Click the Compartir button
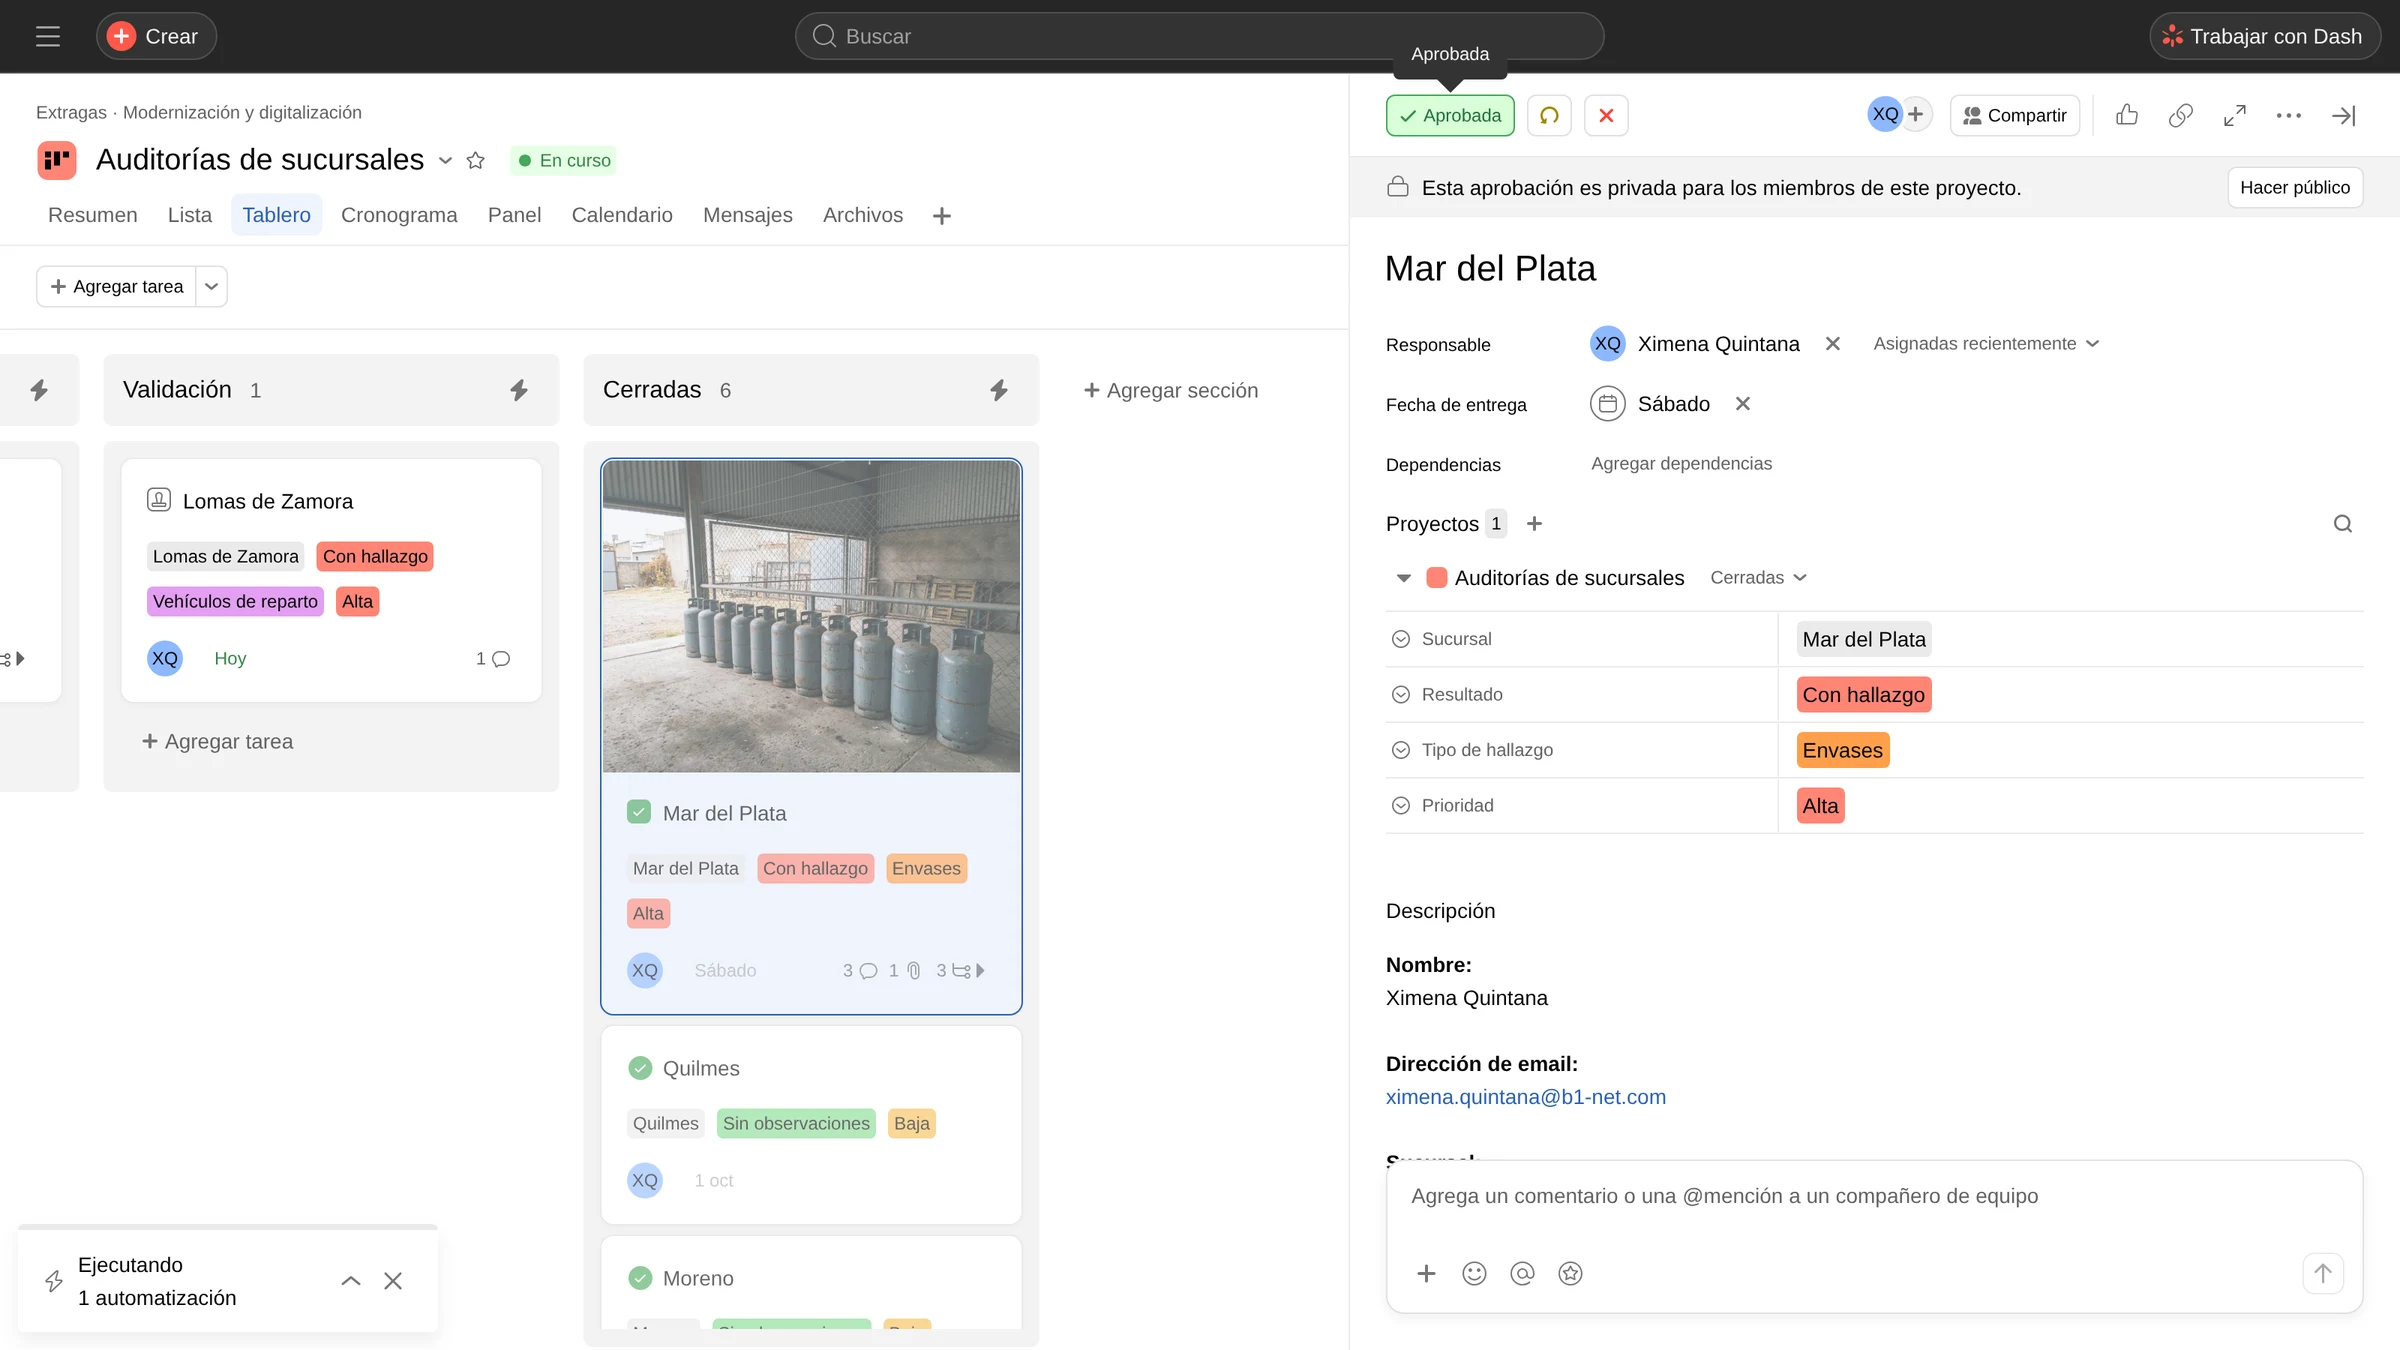 pyautogui.click(x=2015, y=115)
